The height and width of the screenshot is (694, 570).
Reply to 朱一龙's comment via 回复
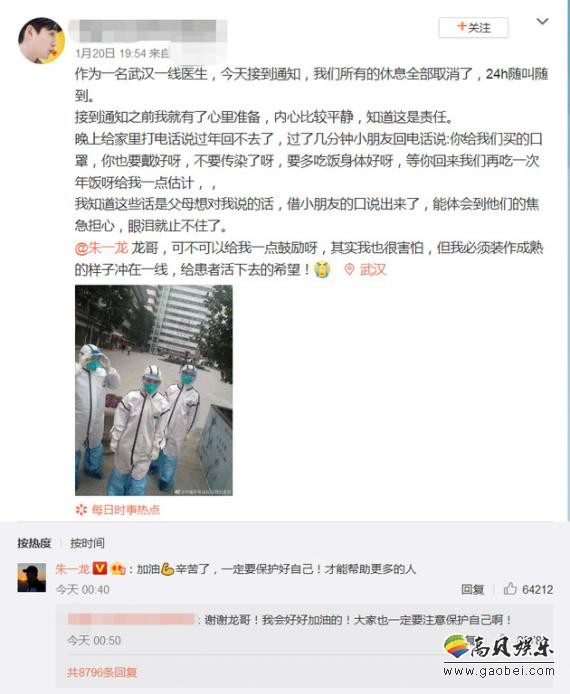(x=472, y=590)
